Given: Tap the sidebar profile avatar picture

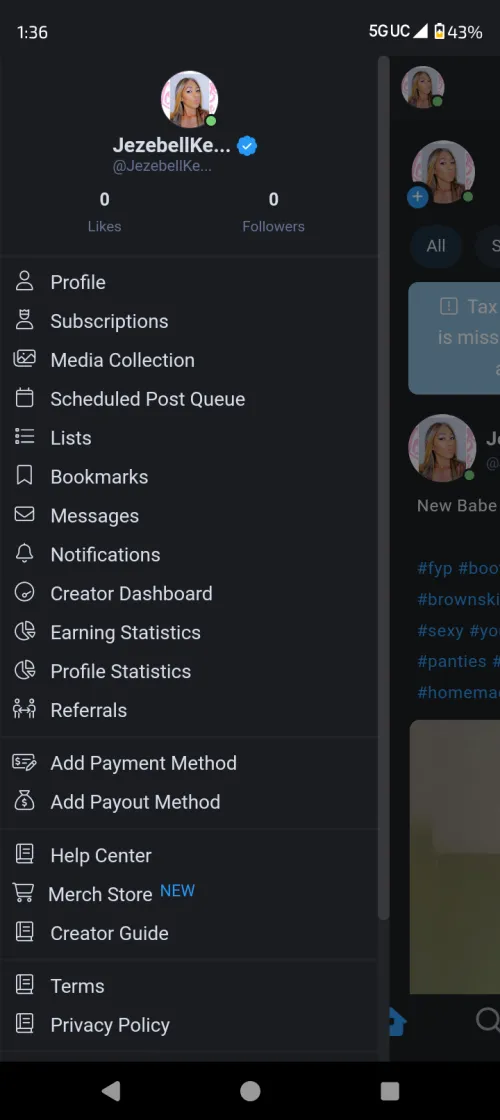Looking at the screenshot, I should point(189,99).
